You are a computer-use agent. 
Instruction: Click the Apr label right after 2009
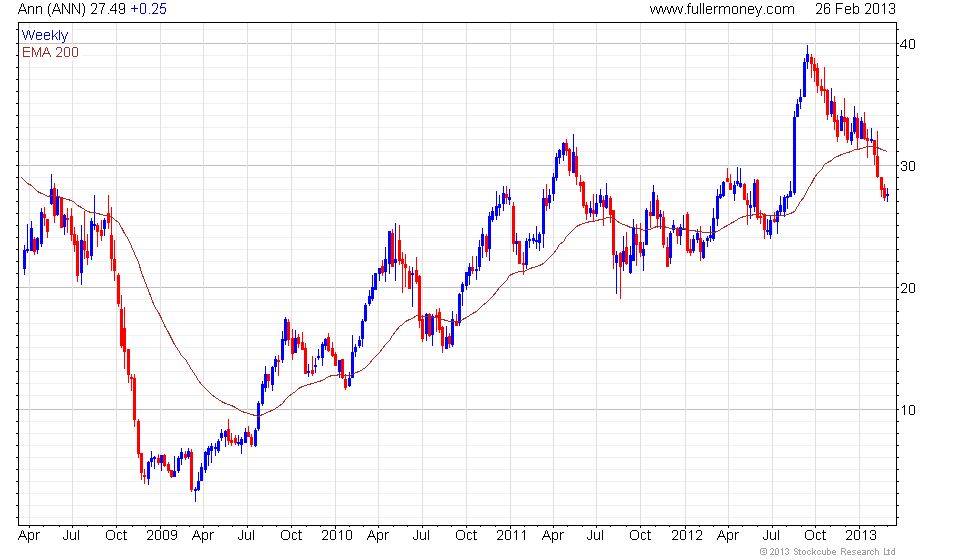tap(203, 536)
